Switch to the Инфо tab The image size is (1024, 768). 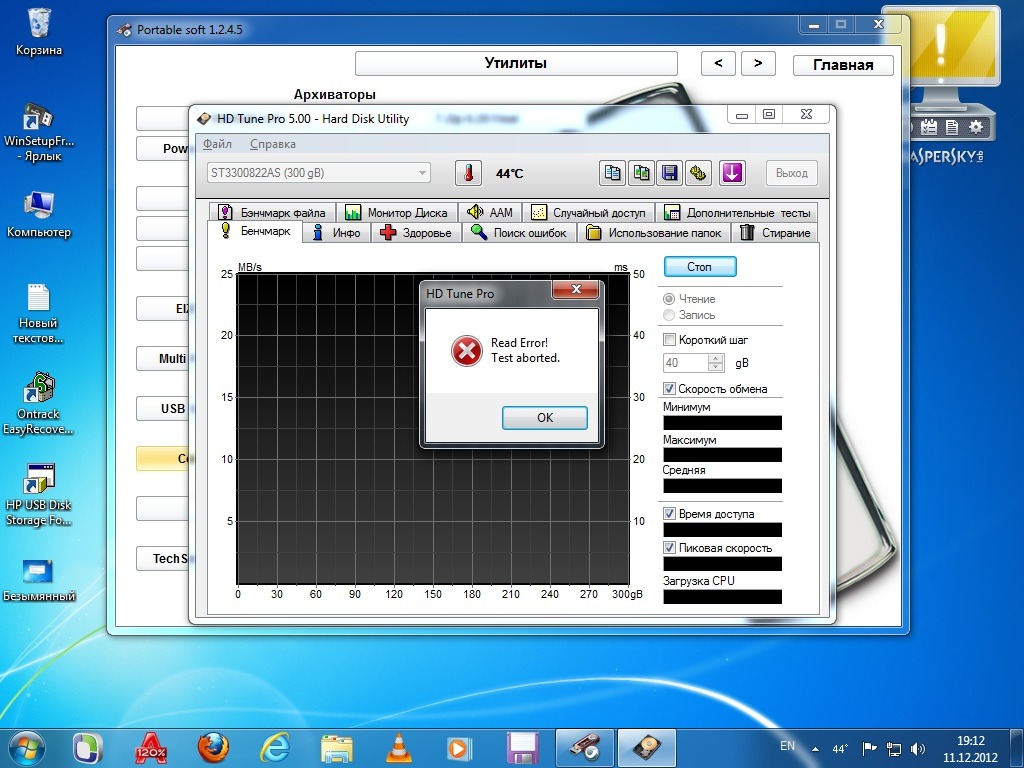pos(336,232)
